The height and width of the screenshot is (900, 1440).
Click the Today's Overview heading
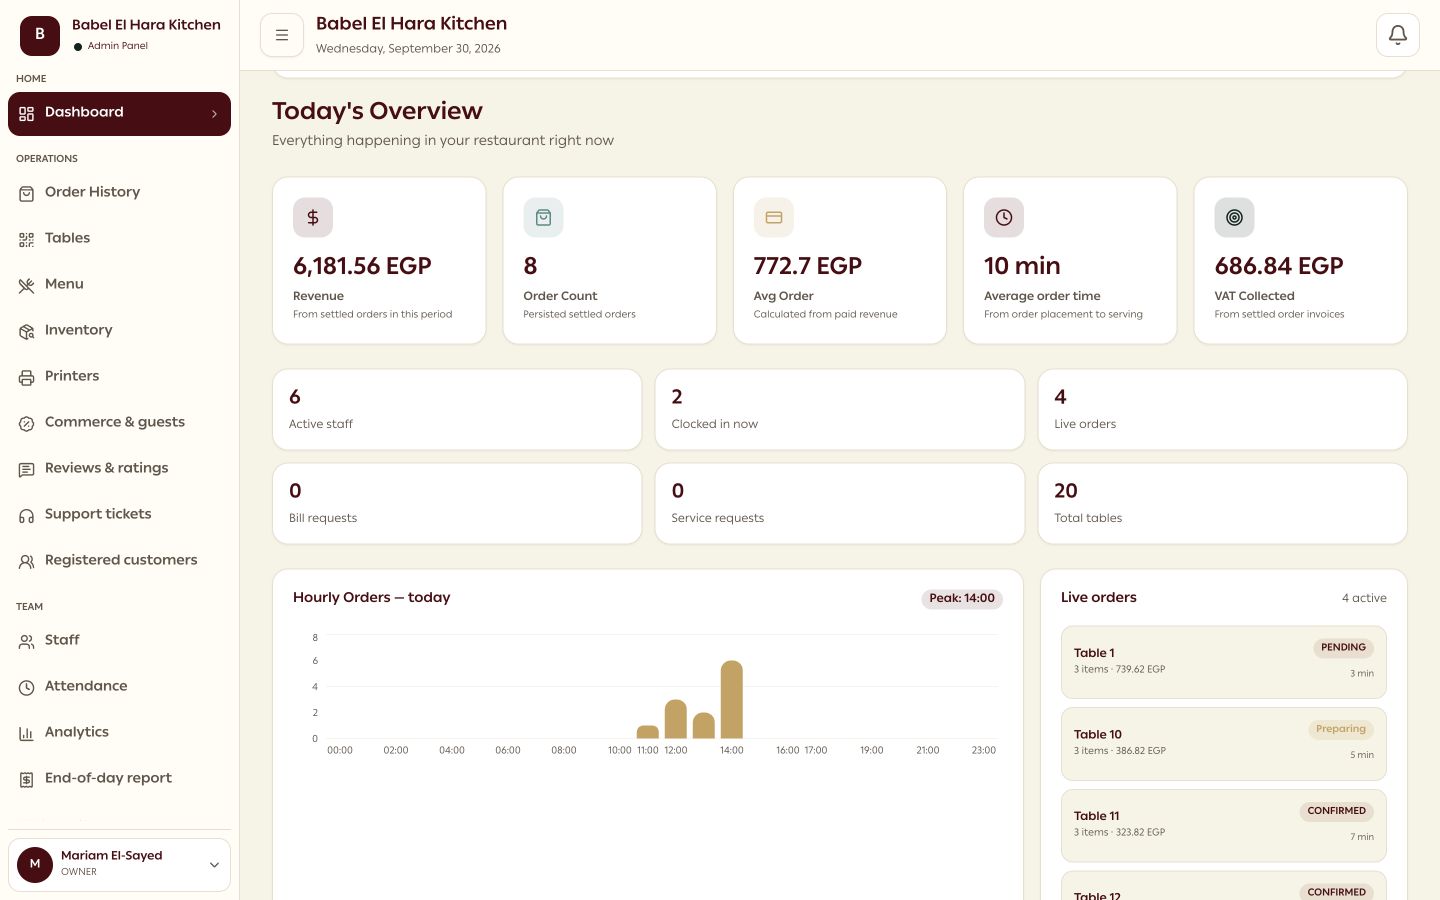377,111
